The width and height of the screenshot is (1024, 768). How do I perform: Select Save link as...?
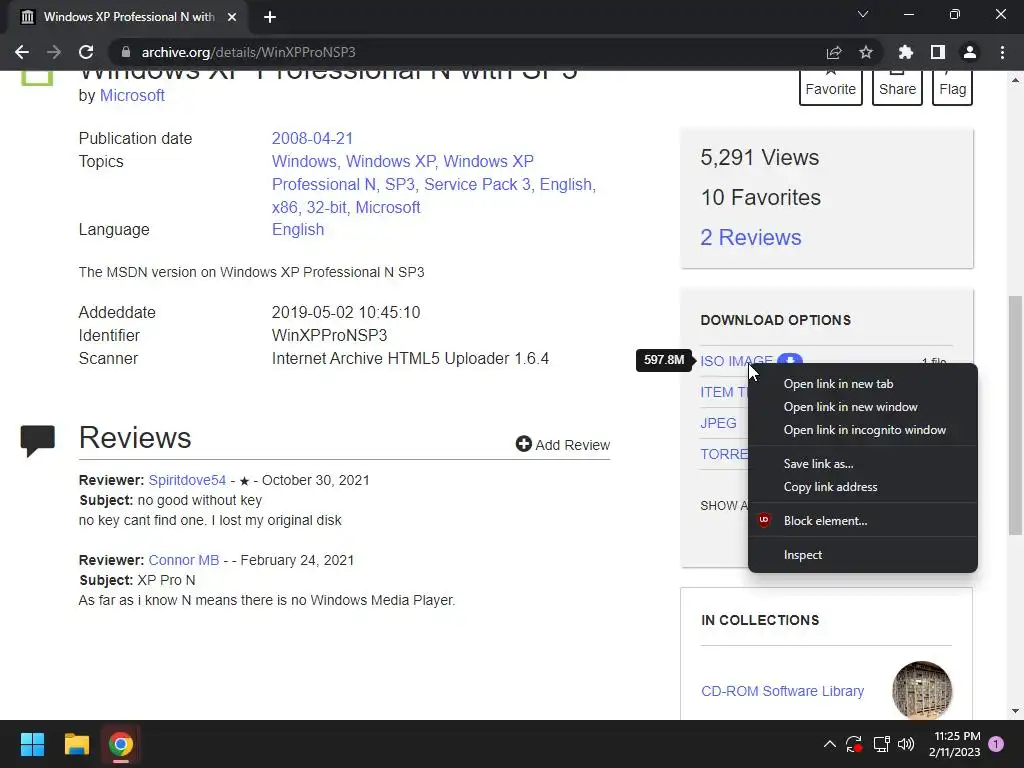coord(862,464)
